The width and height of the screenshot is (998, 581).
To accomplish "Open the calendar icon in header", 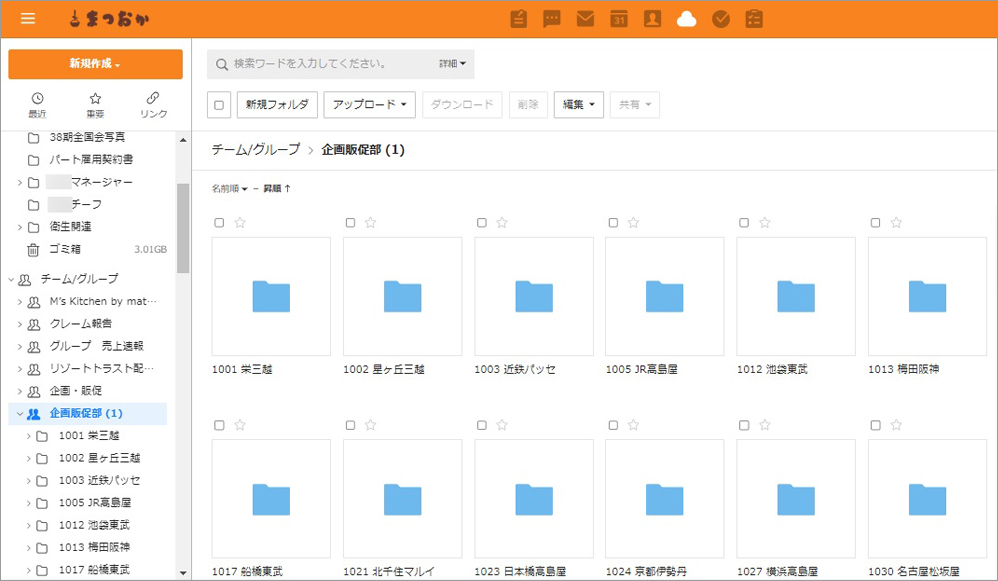I will click(619, 19).
